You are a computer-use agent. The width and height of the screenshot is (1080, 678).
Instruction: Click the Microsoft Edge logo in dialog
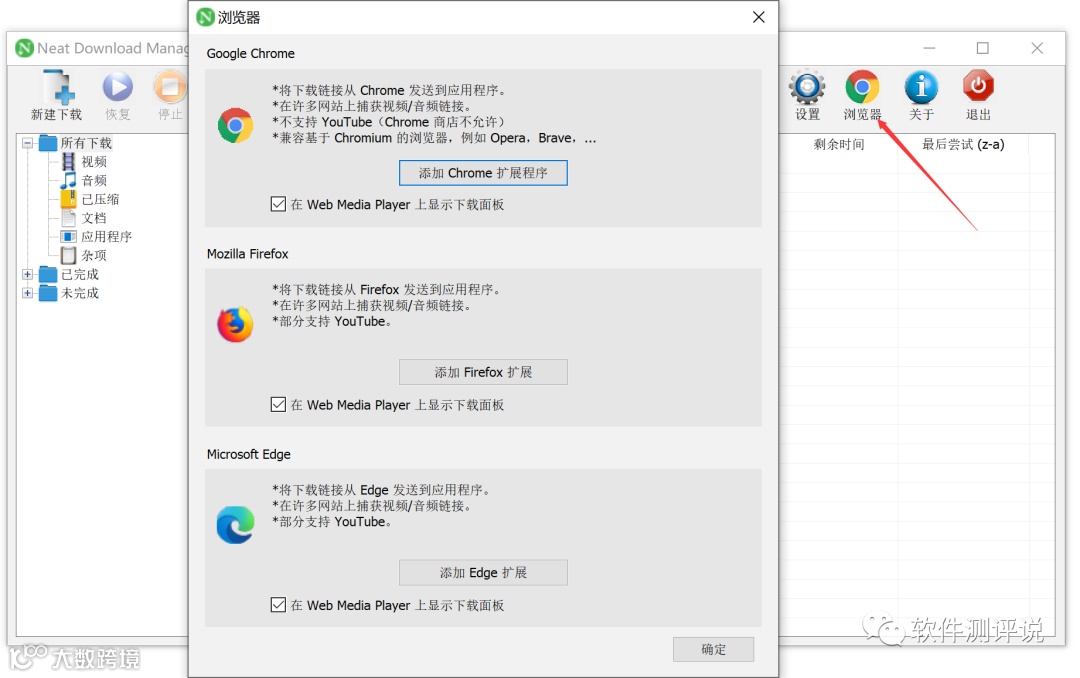236,525
